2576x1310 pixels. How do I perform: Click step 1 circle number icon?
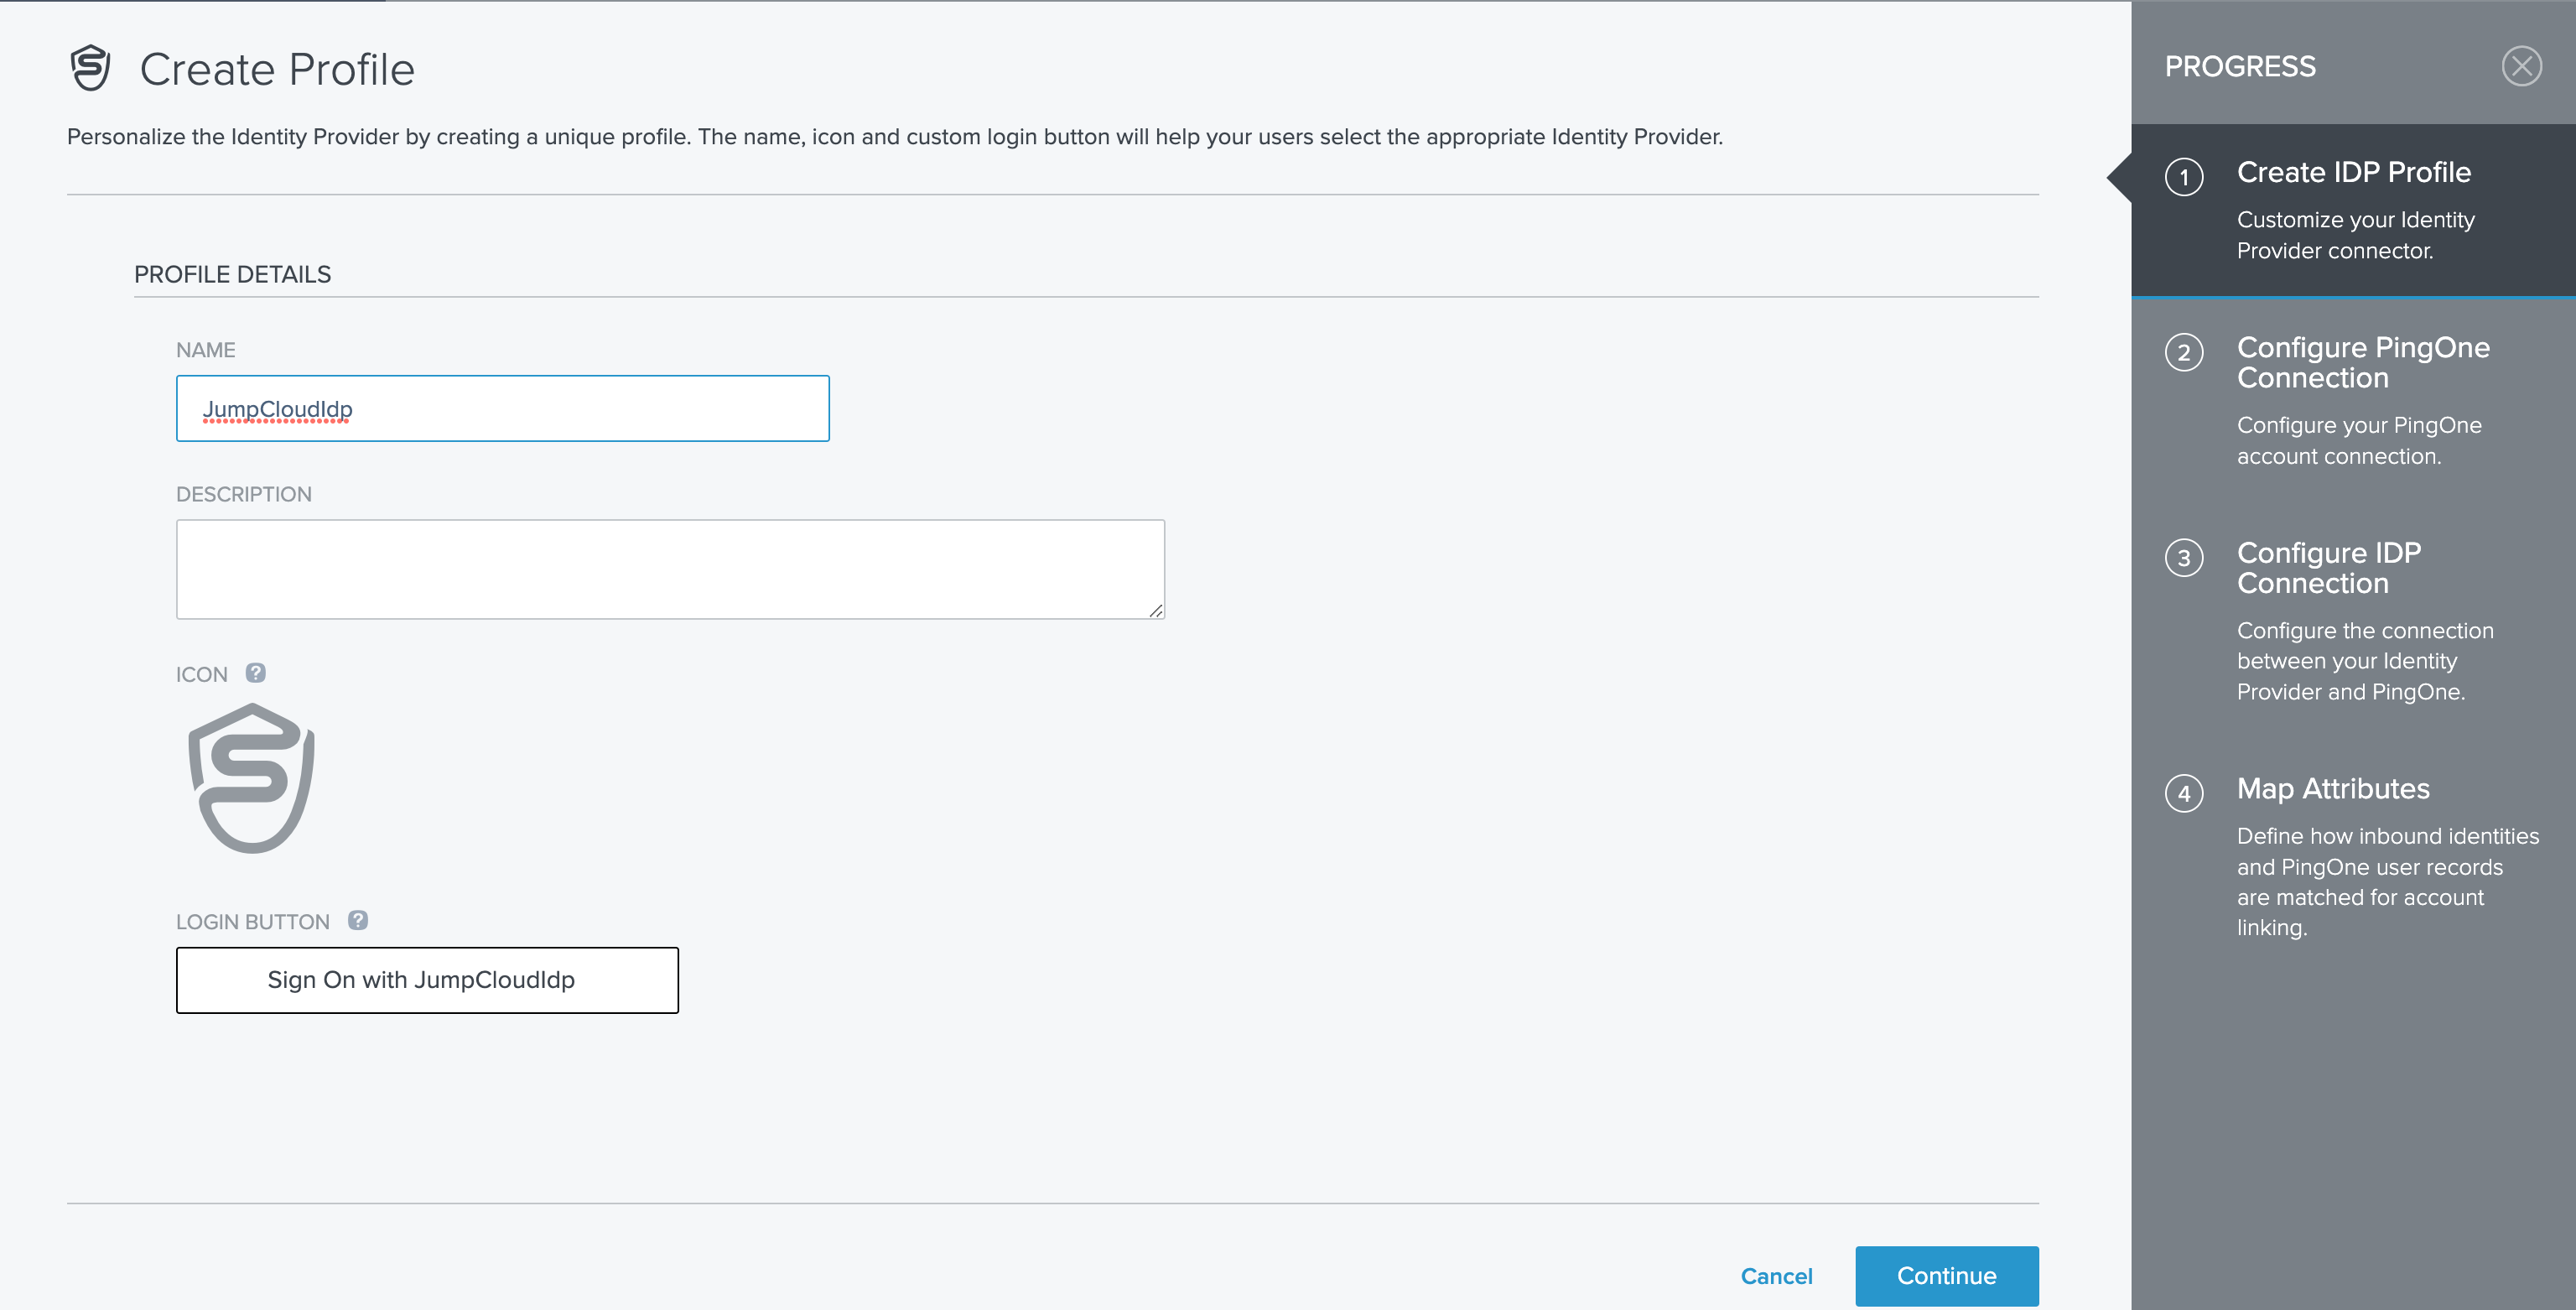[2184, 177]
